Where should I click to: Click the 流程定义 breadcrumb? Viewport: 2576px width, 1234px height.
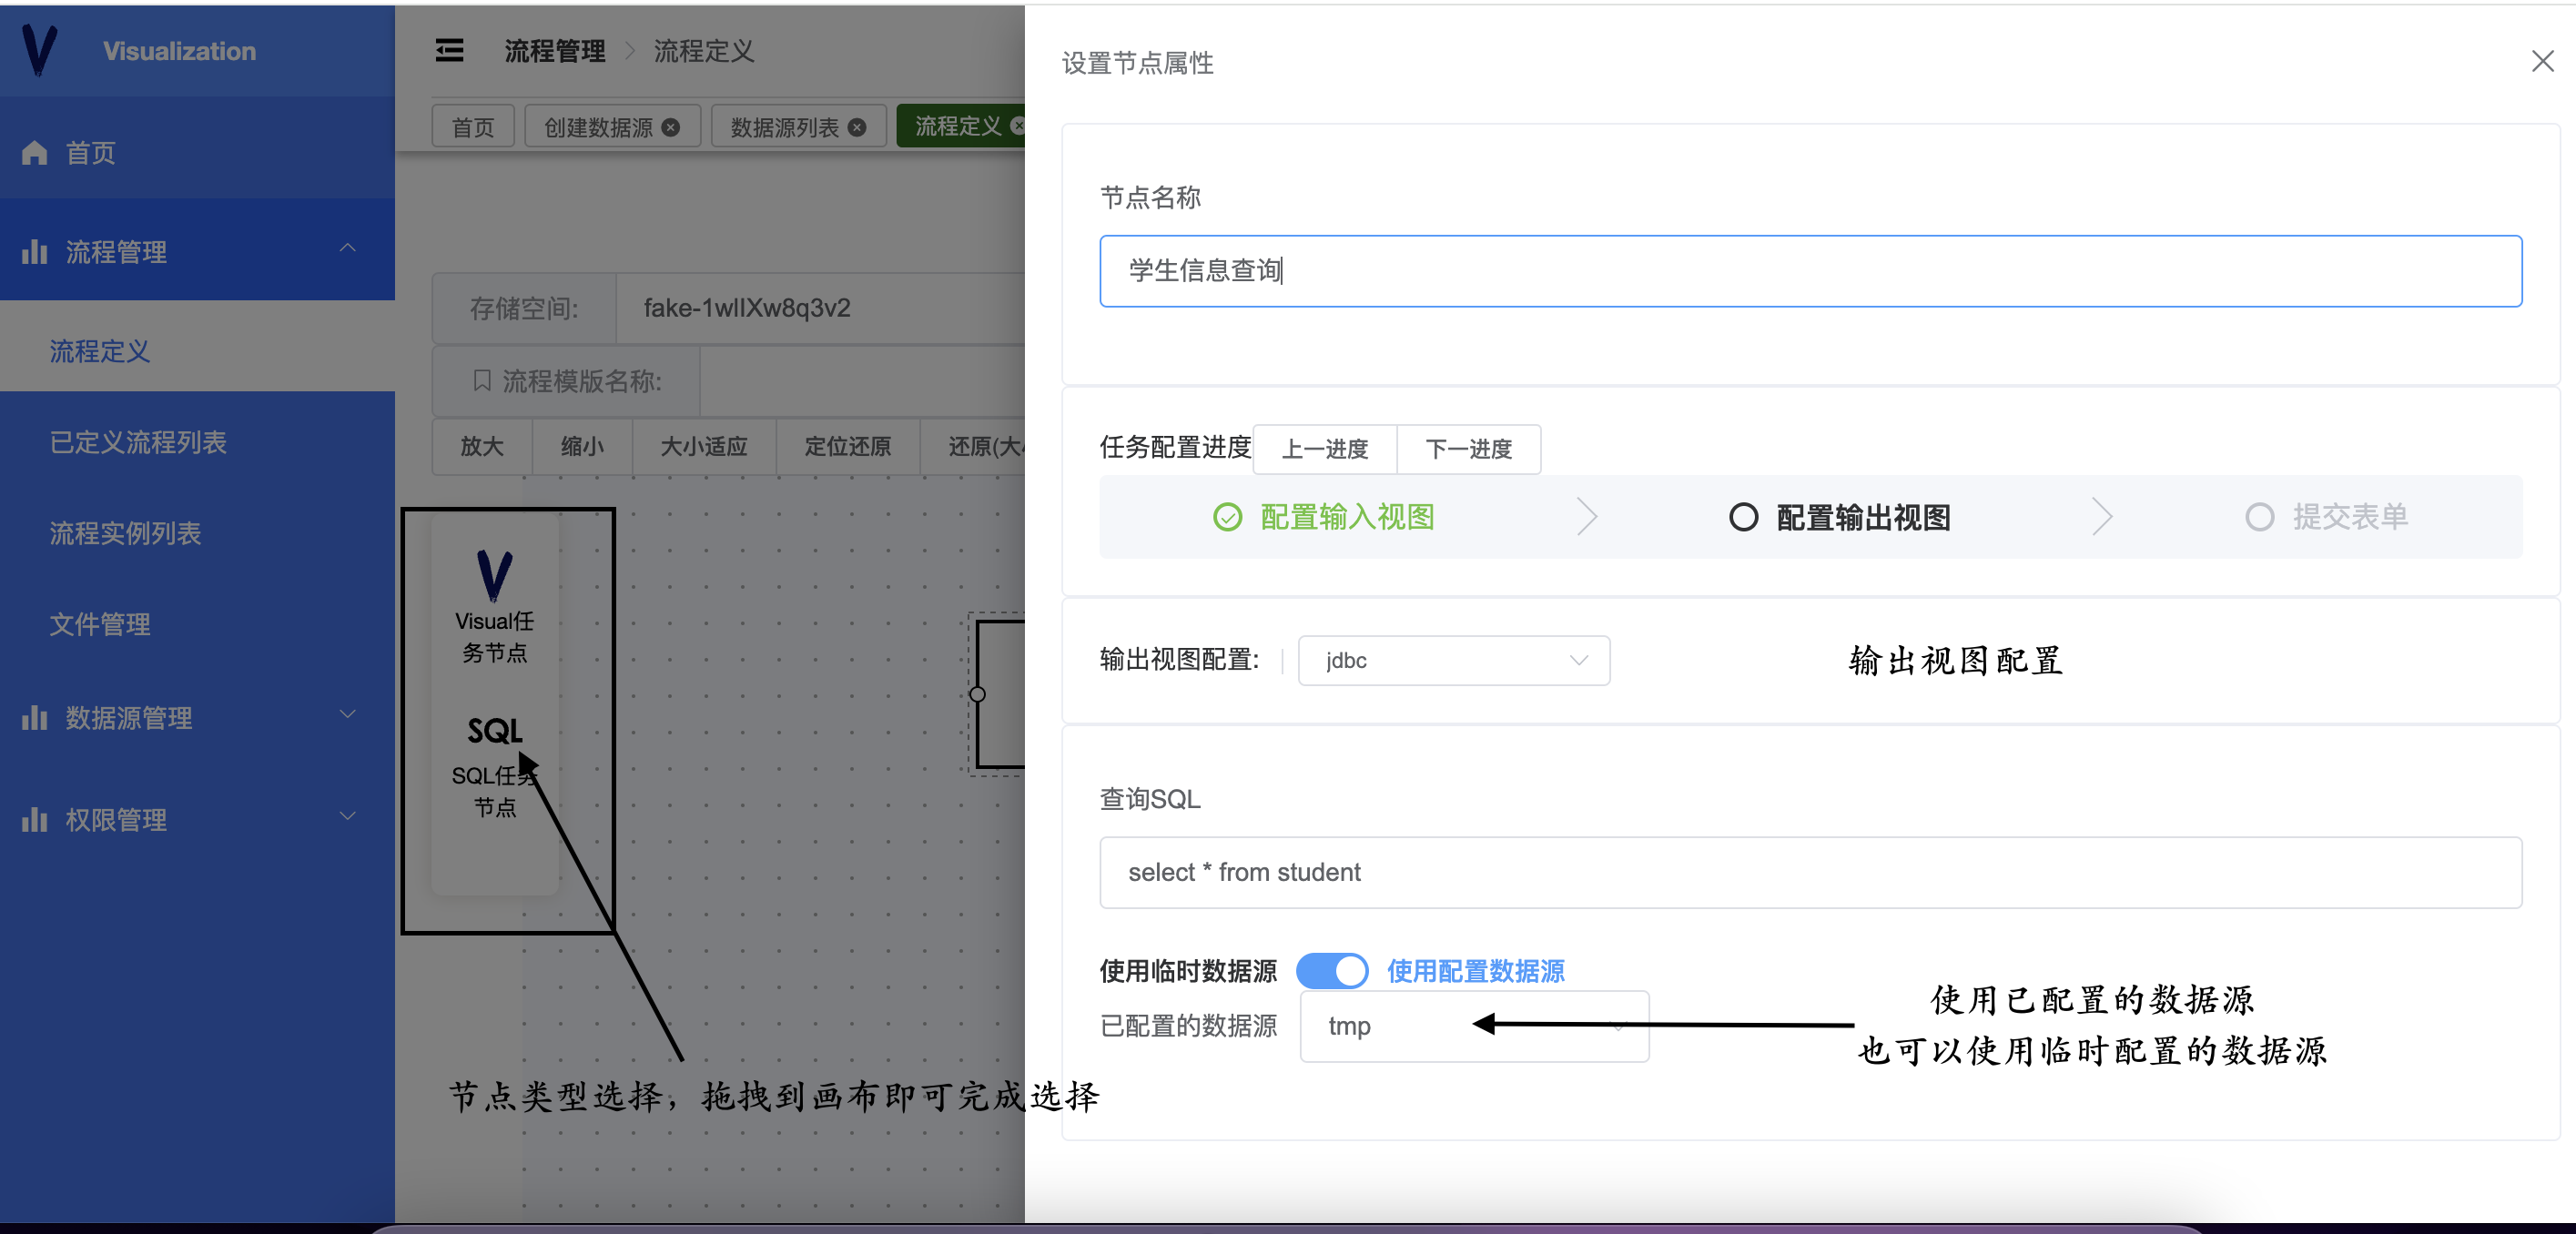[x=704, y=50]
